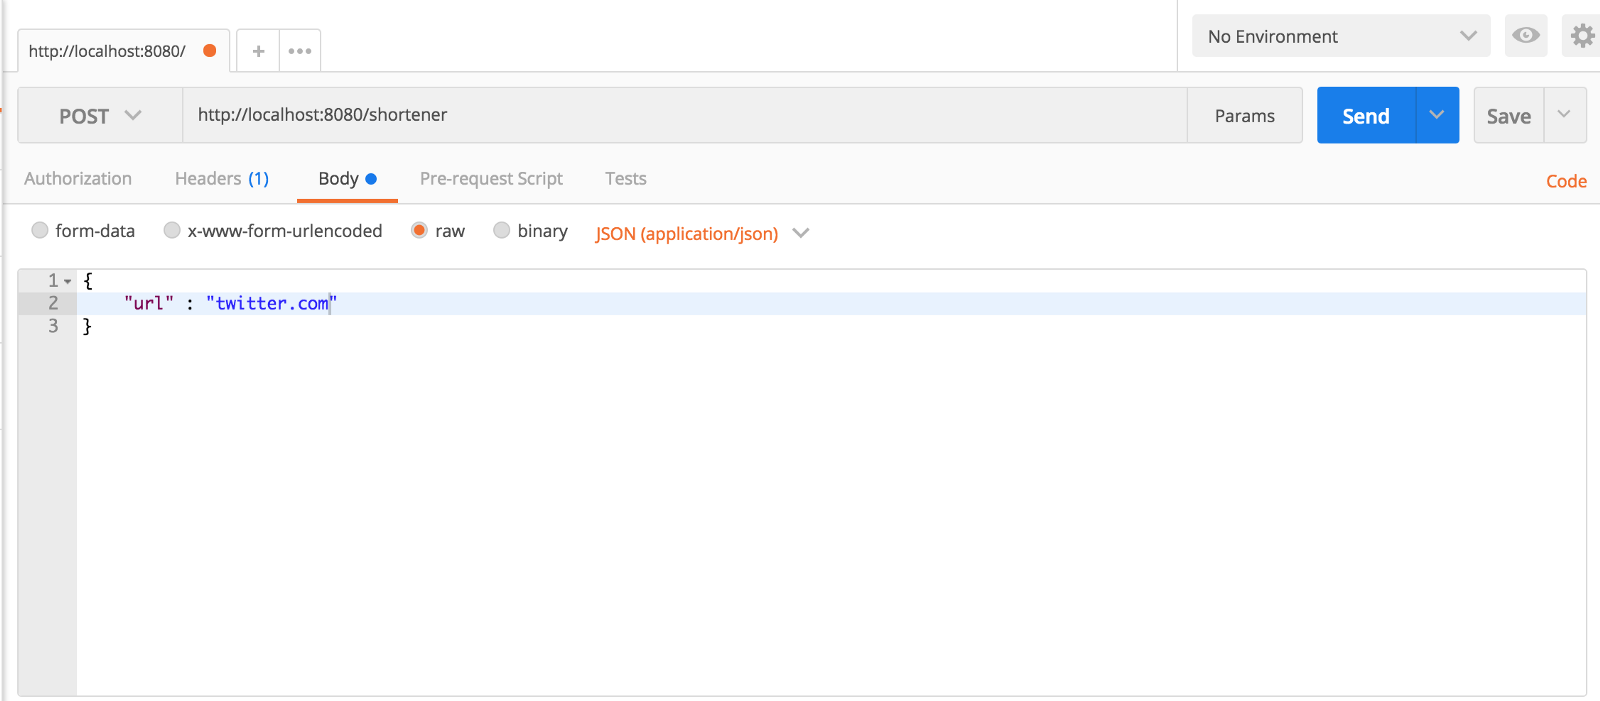Click the blue Send button

coord(1365,116)
